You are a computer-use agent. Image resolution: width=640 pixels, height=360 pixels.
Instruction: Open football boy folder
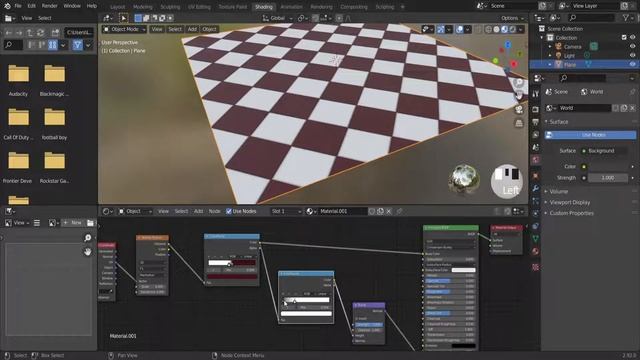click(x=54, y=124)
